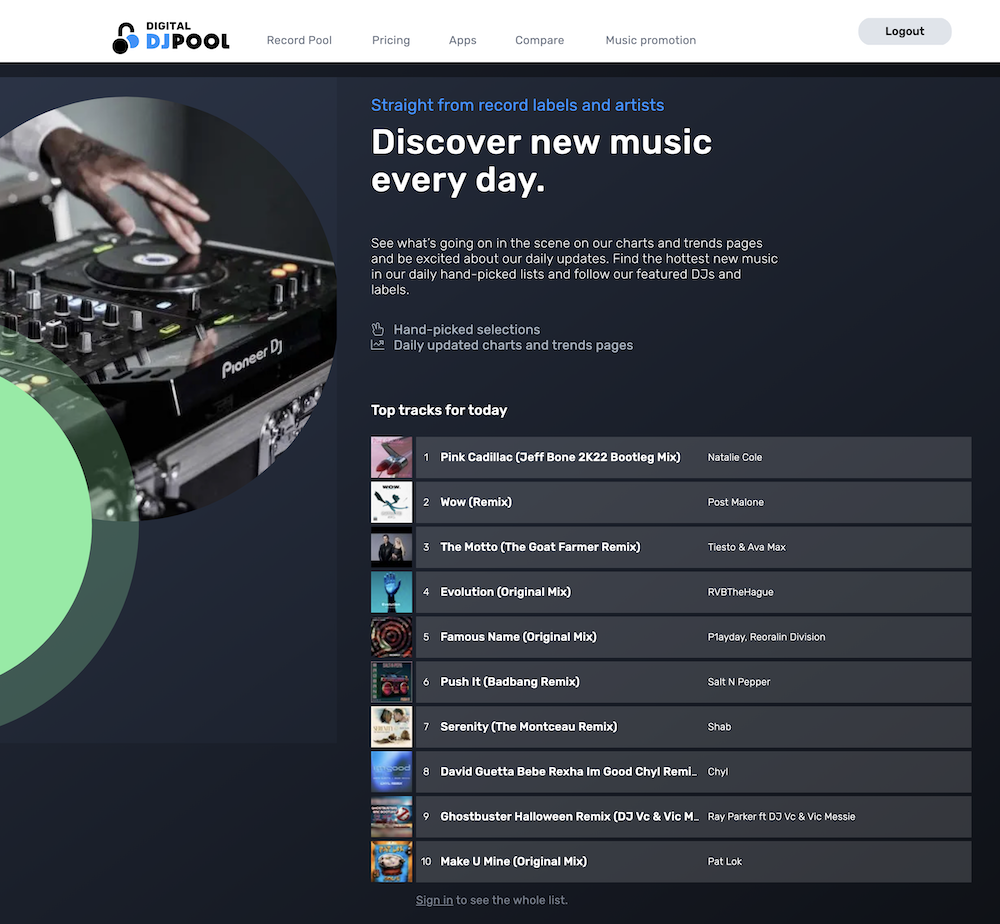This screenshot has height=924, width=1000.
Task: Open the Record Pool menu item
Action: pyautogui.click(x=299, y=40)
